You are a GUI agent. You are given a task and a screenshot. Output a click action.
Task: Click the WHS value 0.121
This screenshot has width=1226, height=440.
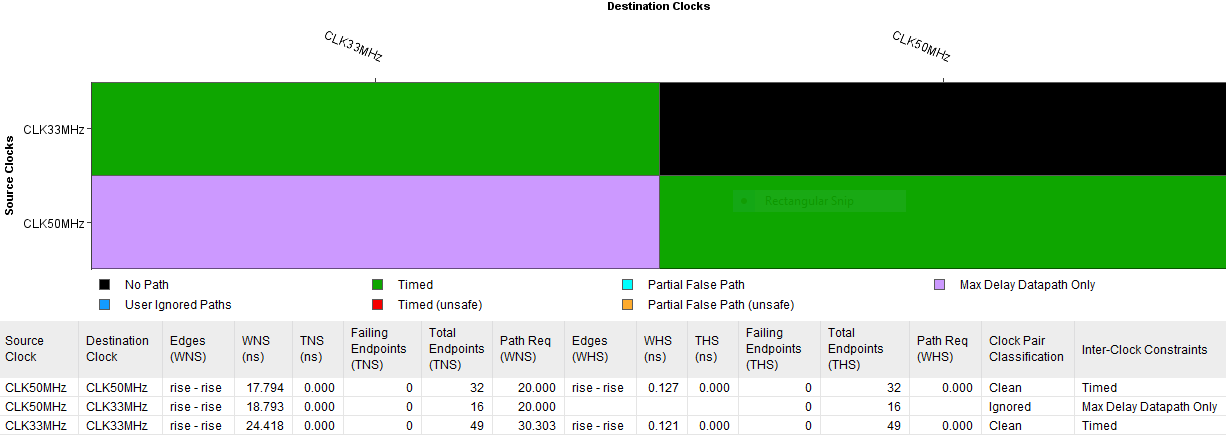pos(662,426)
